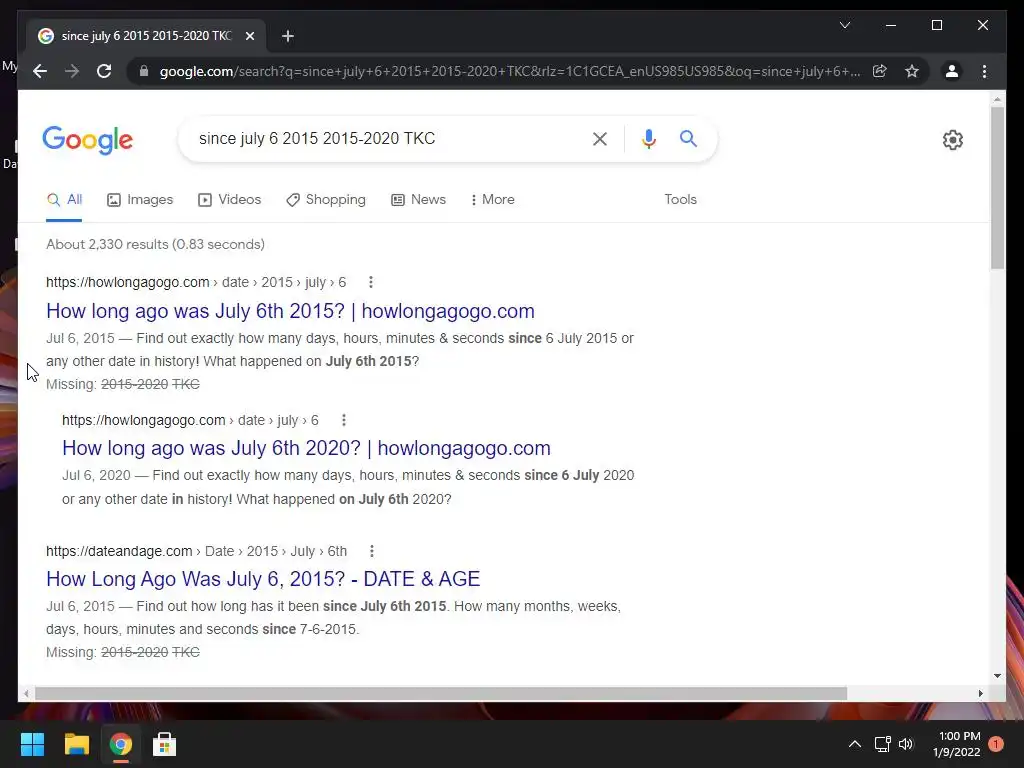Open Microsoft Store from taskbar
This screenshot has width=1024, height=768.
164,744
